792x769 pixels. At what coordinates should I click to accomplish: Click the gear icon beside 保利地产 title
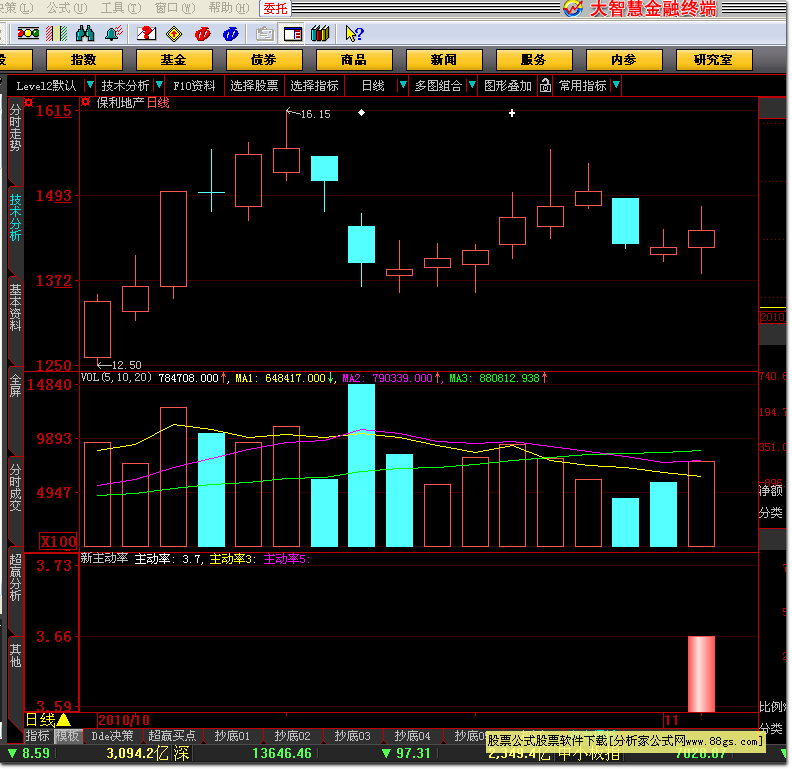click(86, 102)
